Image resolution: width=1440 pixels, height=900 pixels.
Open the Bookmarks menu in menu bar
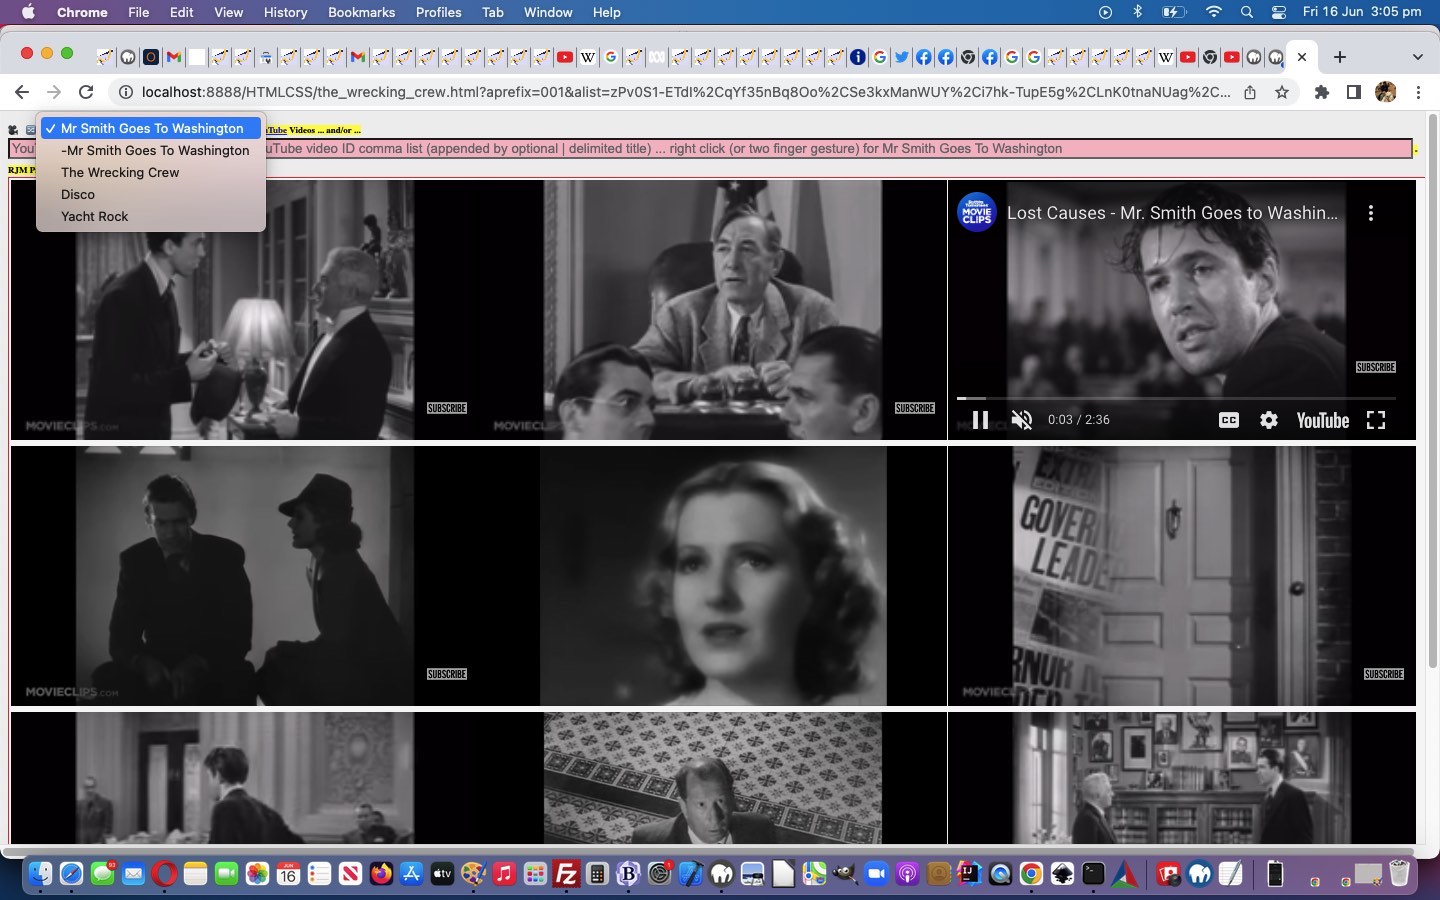click(361, 12)
